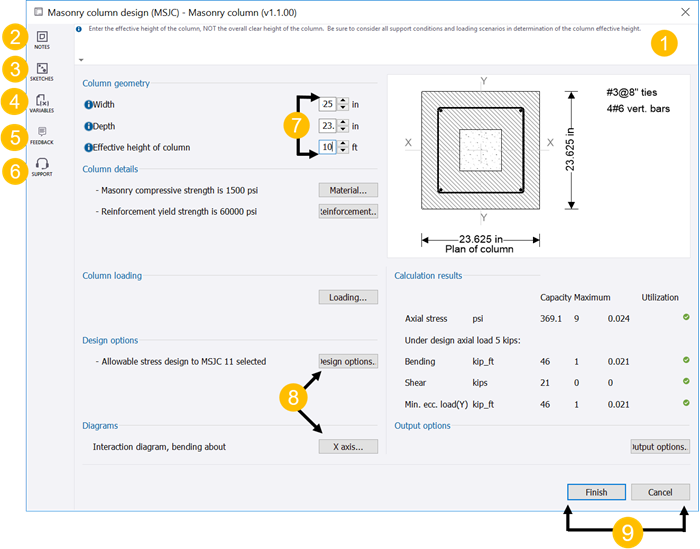
Task: Decrease Depth with the down arrow
Action: (343, 129)
